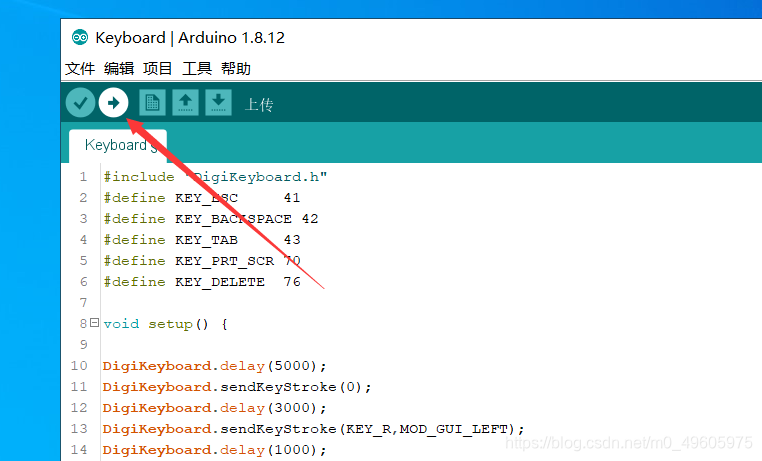762x461 pixels.
Task: Click the void setup() line
Action: coord(166,324)
